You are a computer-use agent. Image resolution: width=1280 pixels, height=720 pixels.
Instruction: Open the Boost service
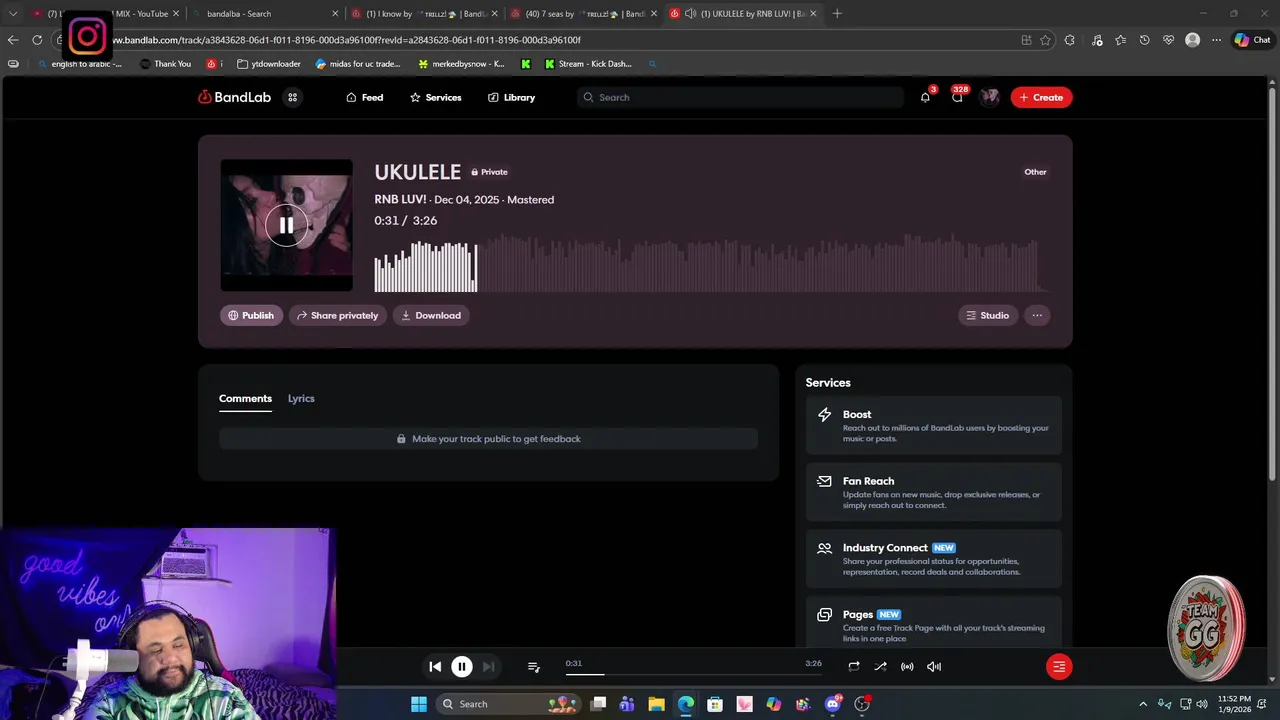tap(934, 426)
